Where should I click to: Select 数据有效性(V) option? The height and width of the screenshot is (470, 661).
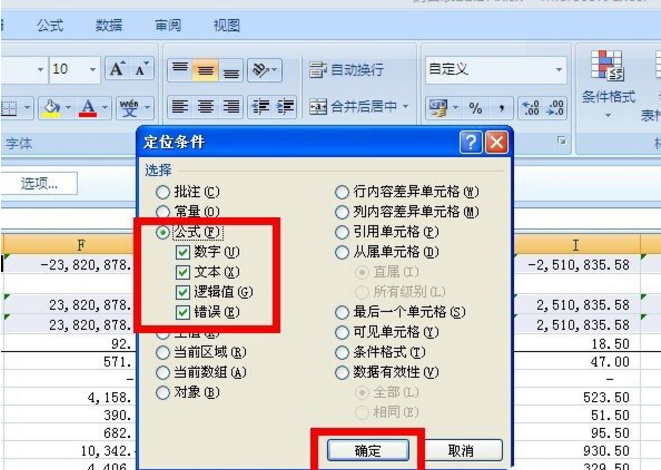pos(387,373)
